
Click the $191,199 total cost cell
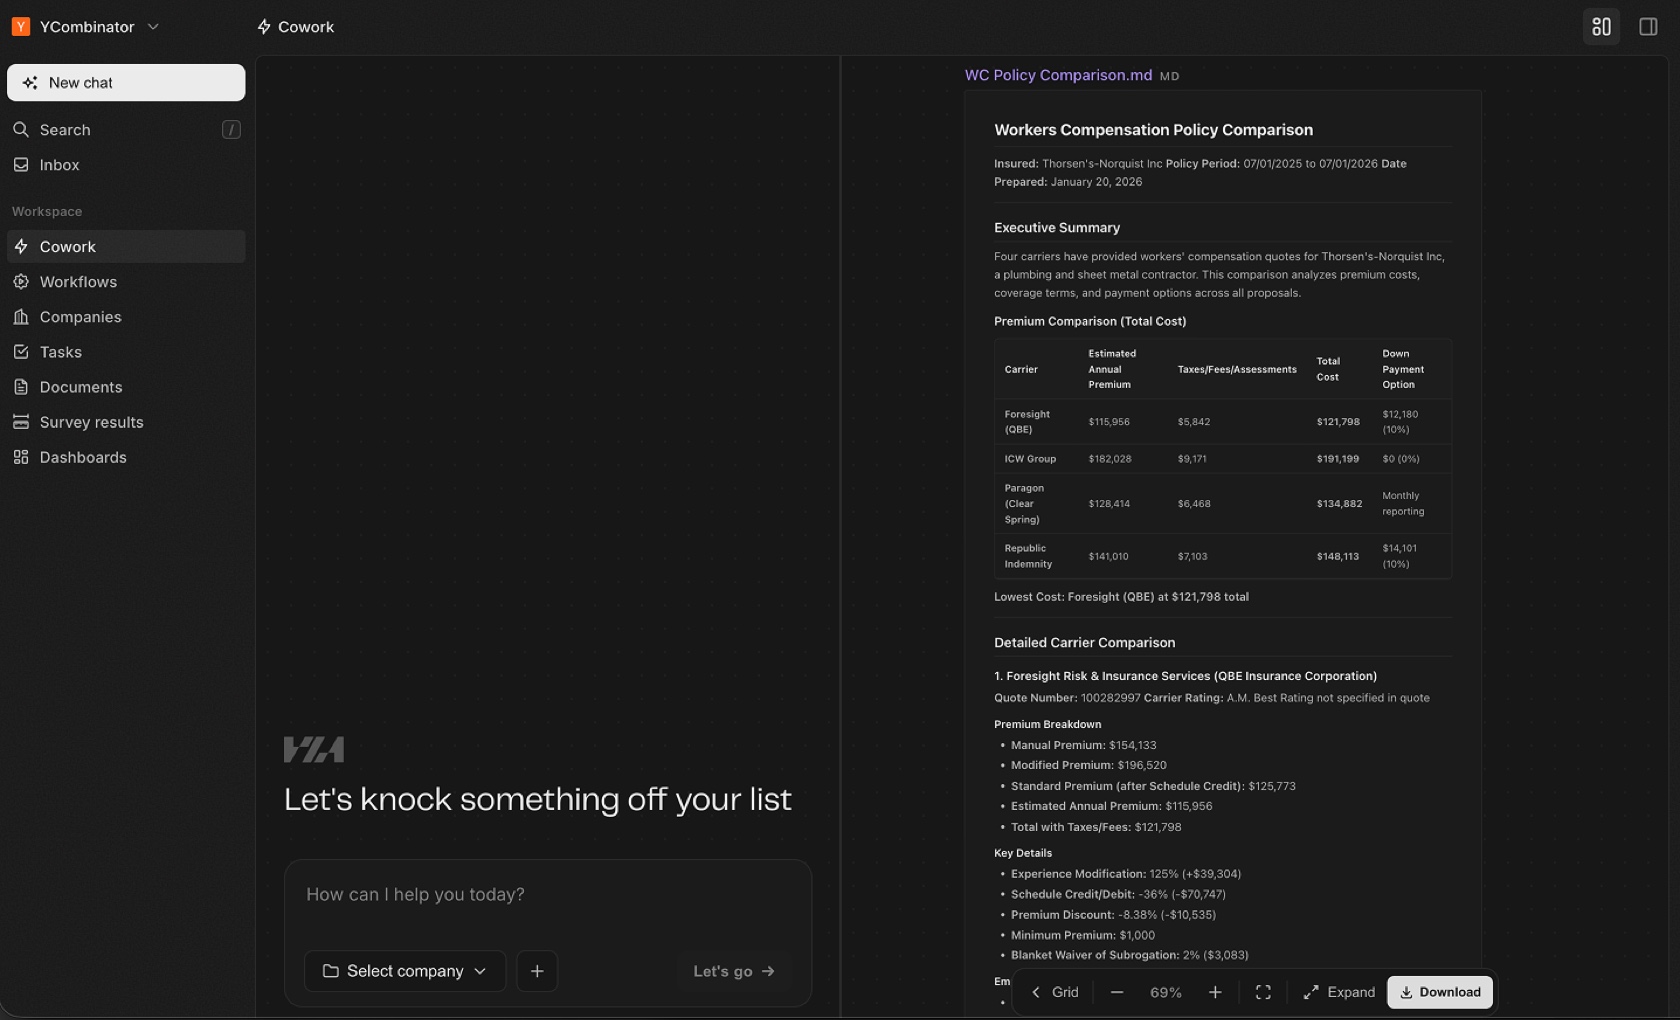(1337, 459)
